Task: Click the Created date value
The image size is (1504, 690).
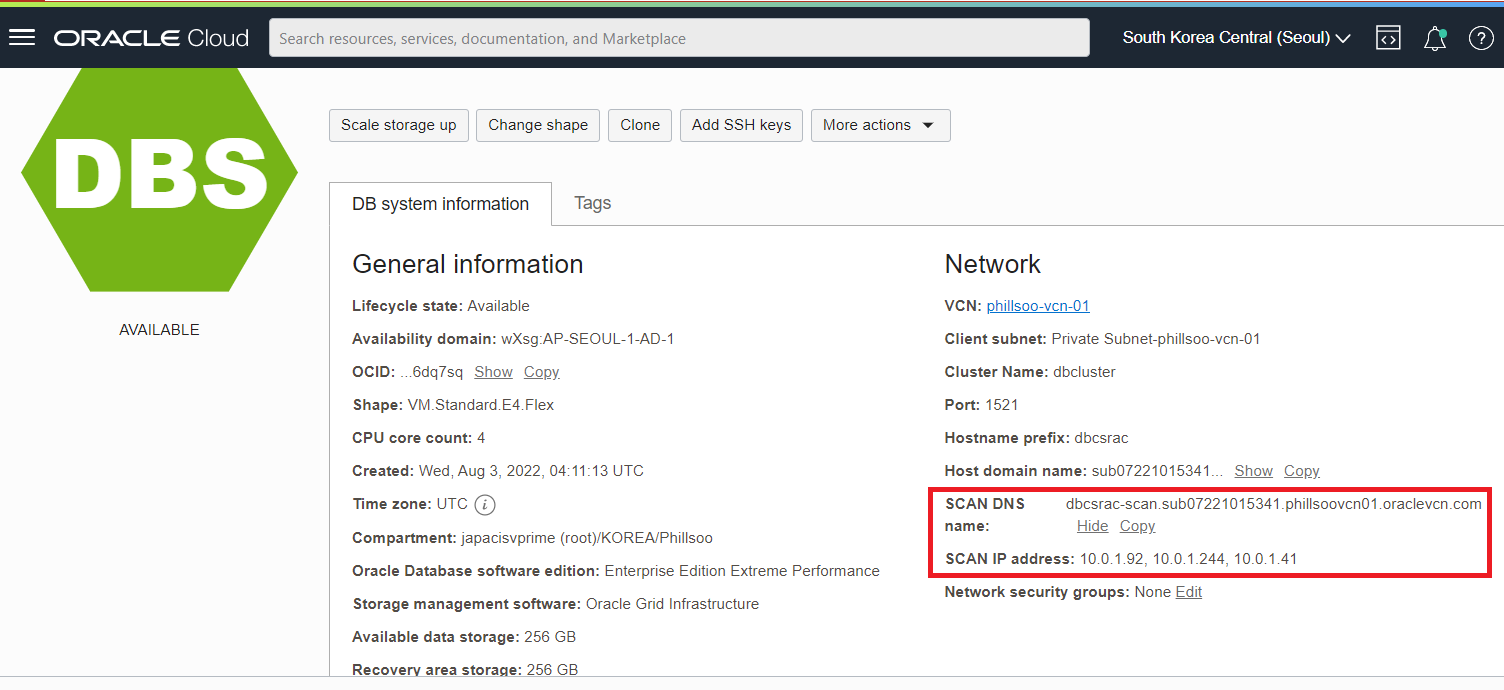Action: (531, 471)
